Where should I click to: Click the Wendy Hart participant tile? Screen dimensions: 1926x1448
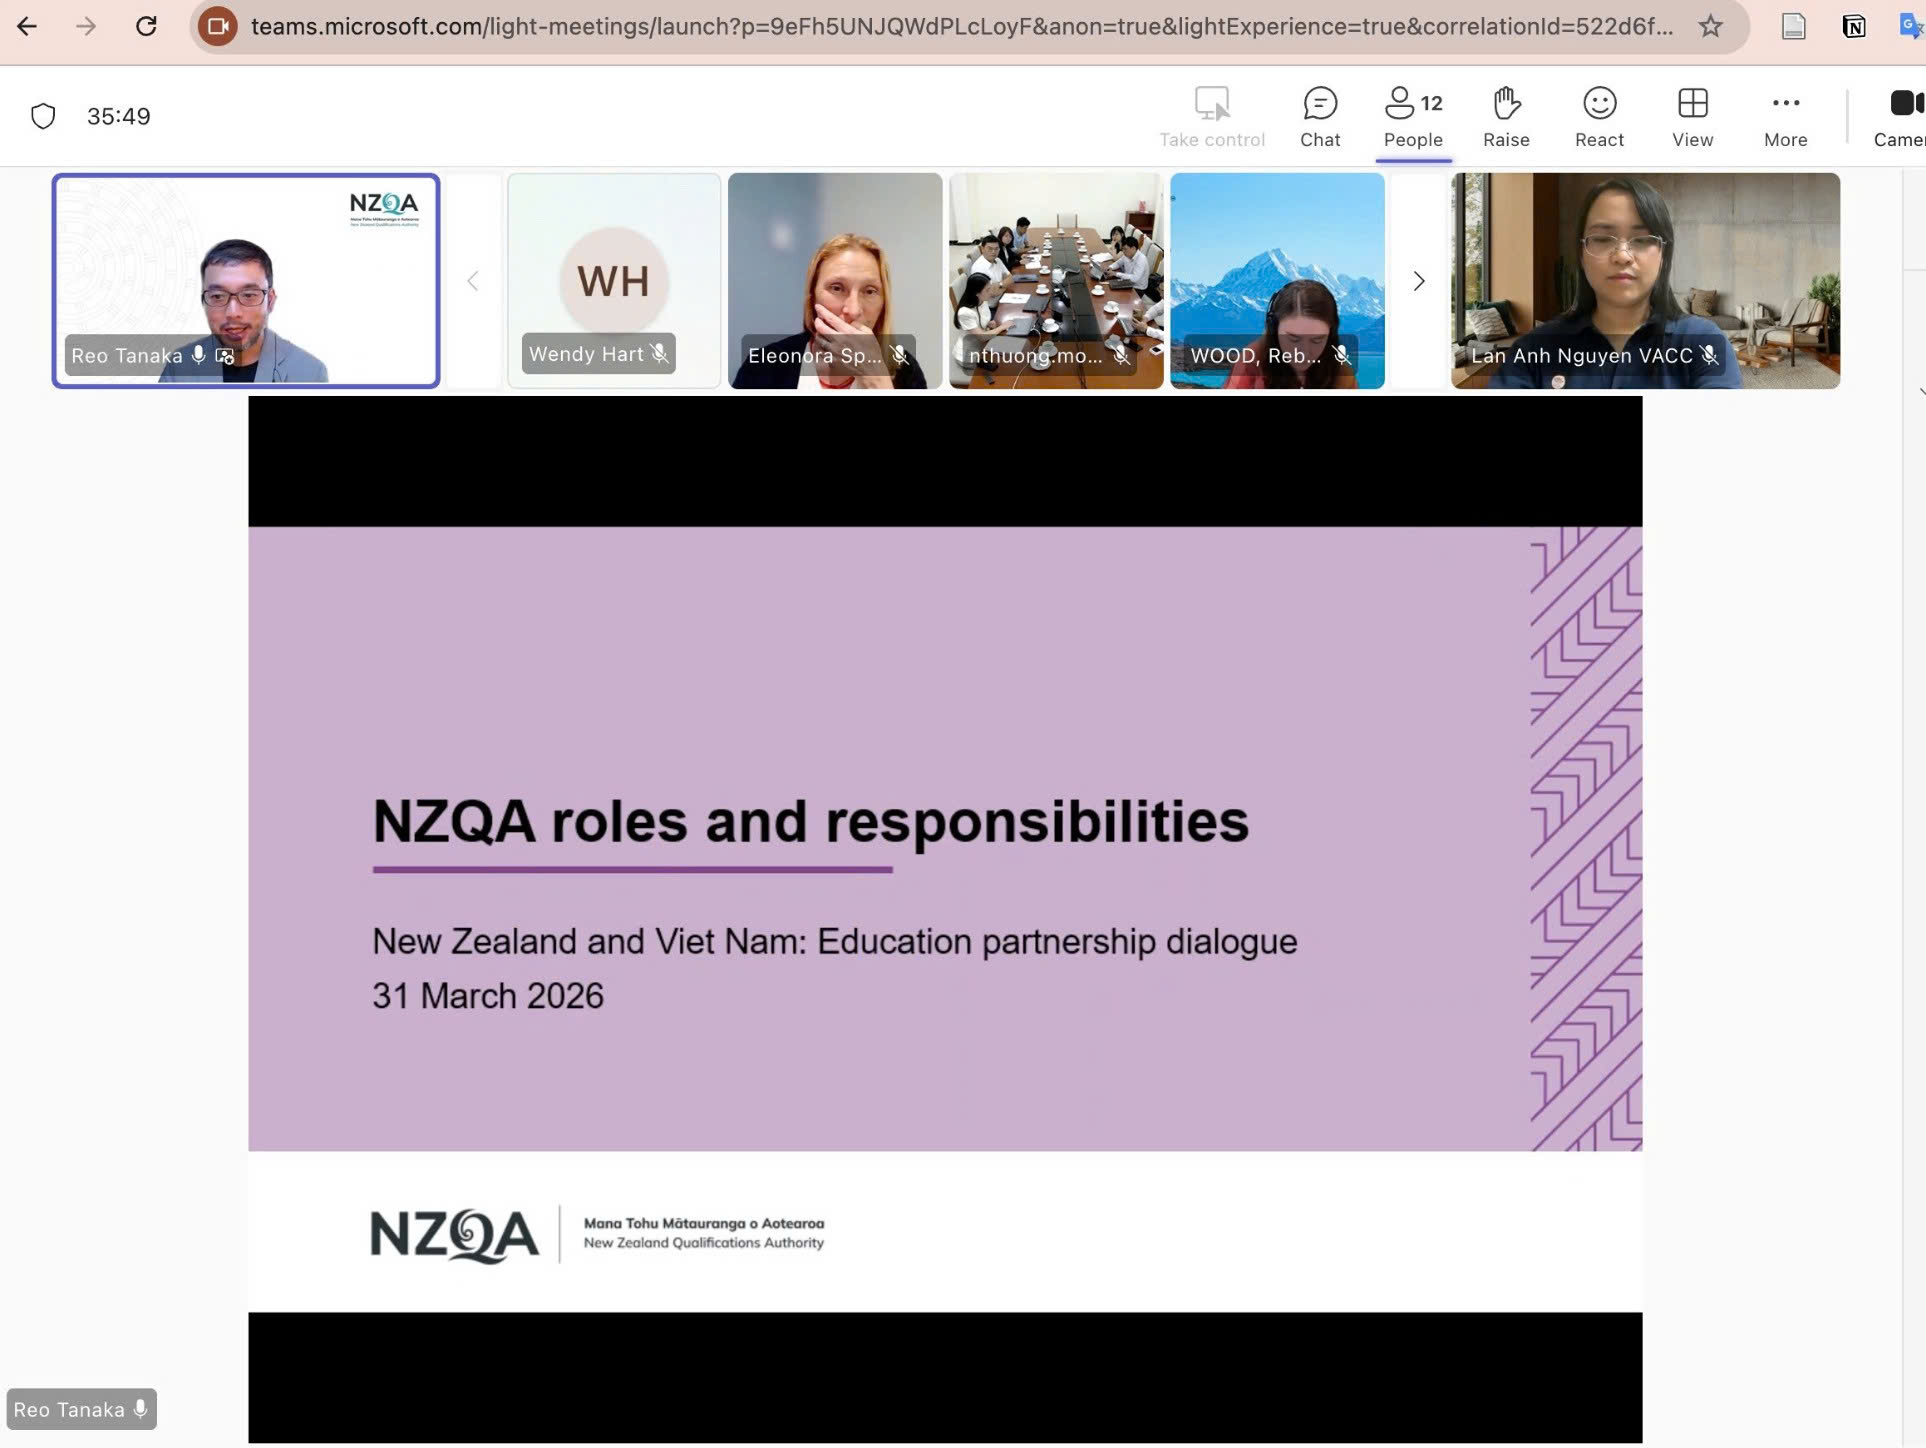pyautogui.click(x=613, y=280)
